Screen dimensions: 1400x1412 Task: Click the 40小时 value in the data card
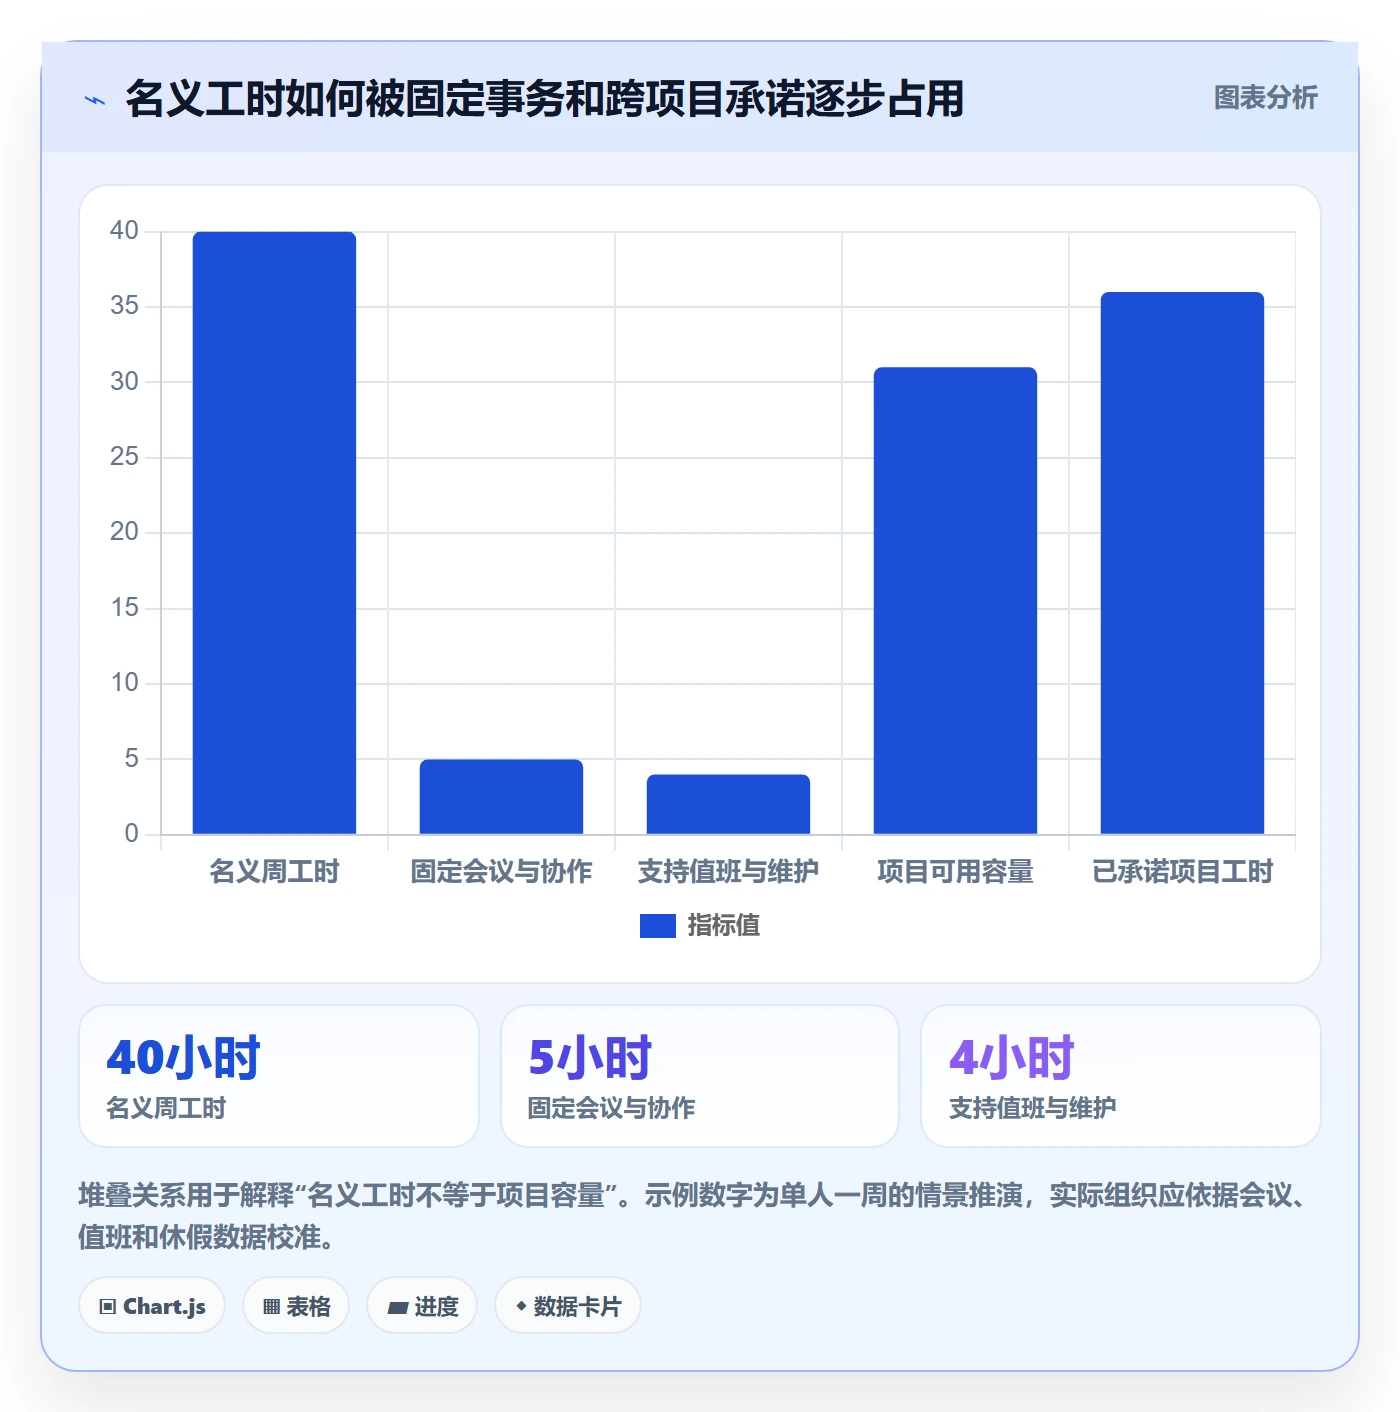pos(183,1057)
